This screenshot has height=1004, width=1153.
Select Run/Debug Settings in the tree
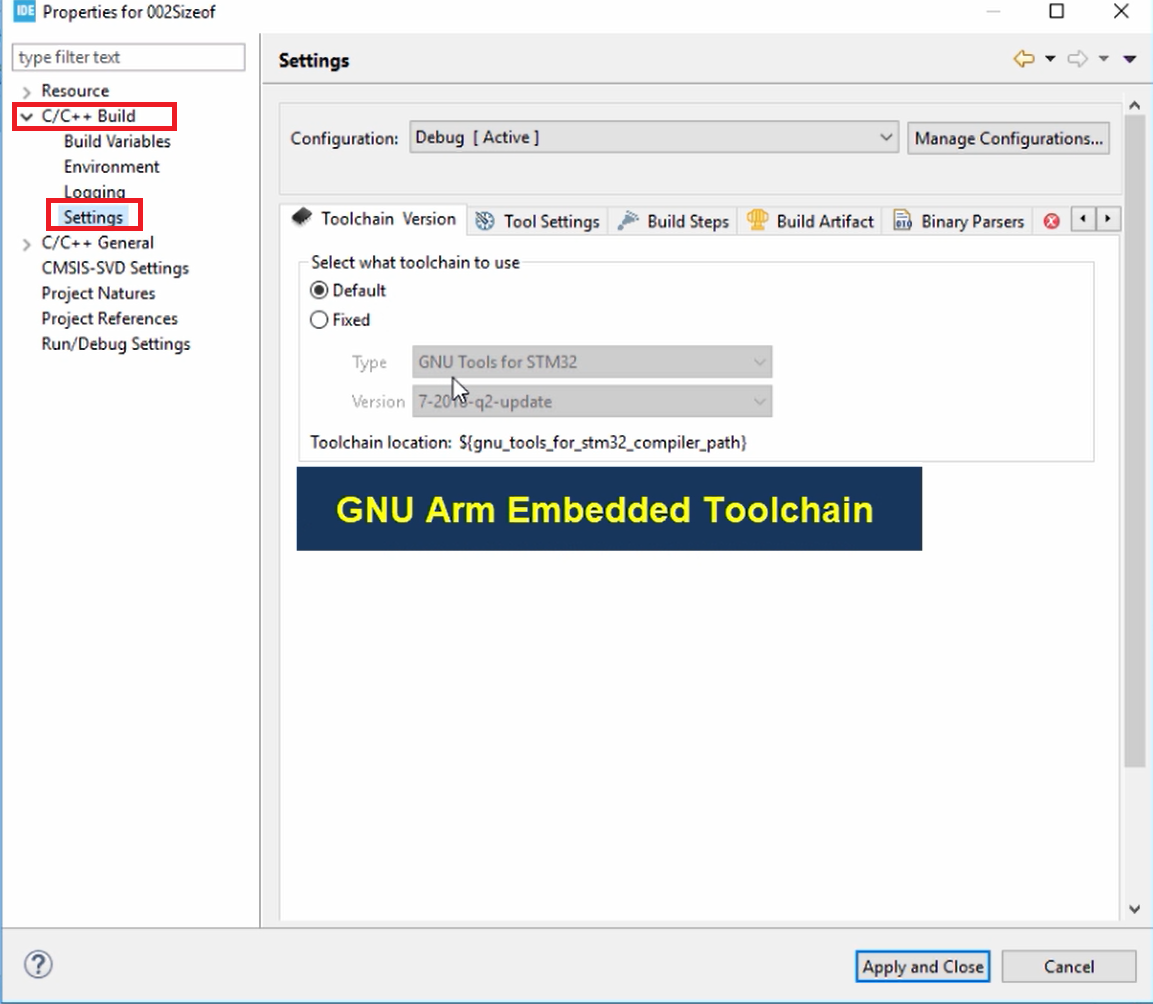point(115,344)
